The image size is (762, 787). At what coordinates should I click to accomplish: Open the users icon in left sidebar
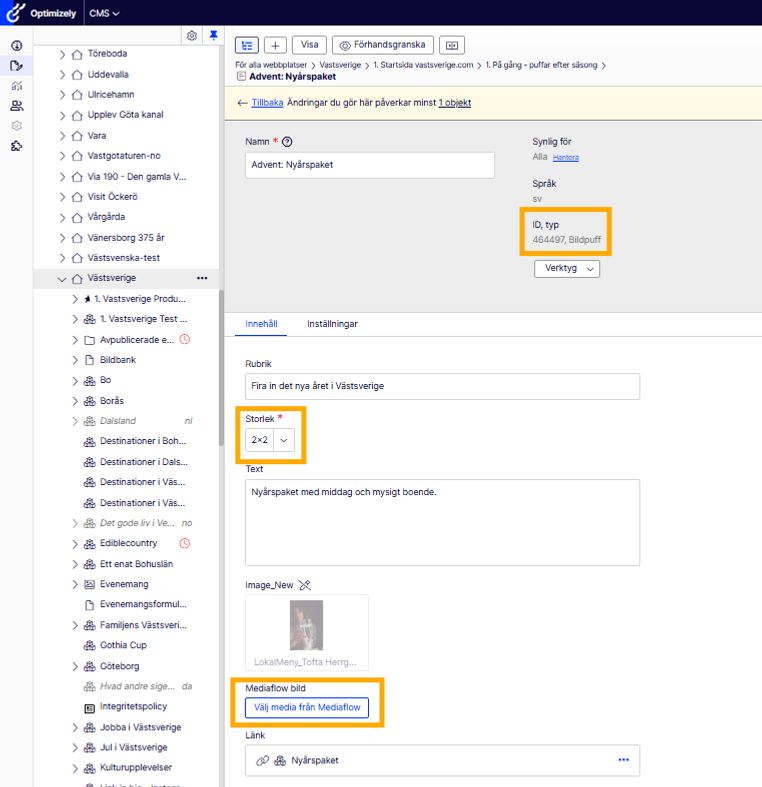(15, 106)
